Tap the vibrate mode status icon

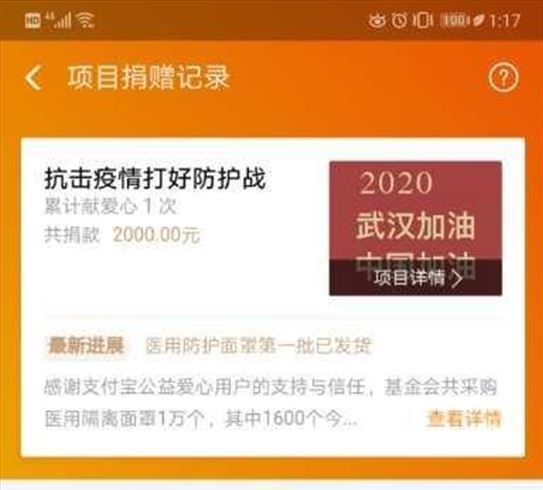[x=422, y=20]
